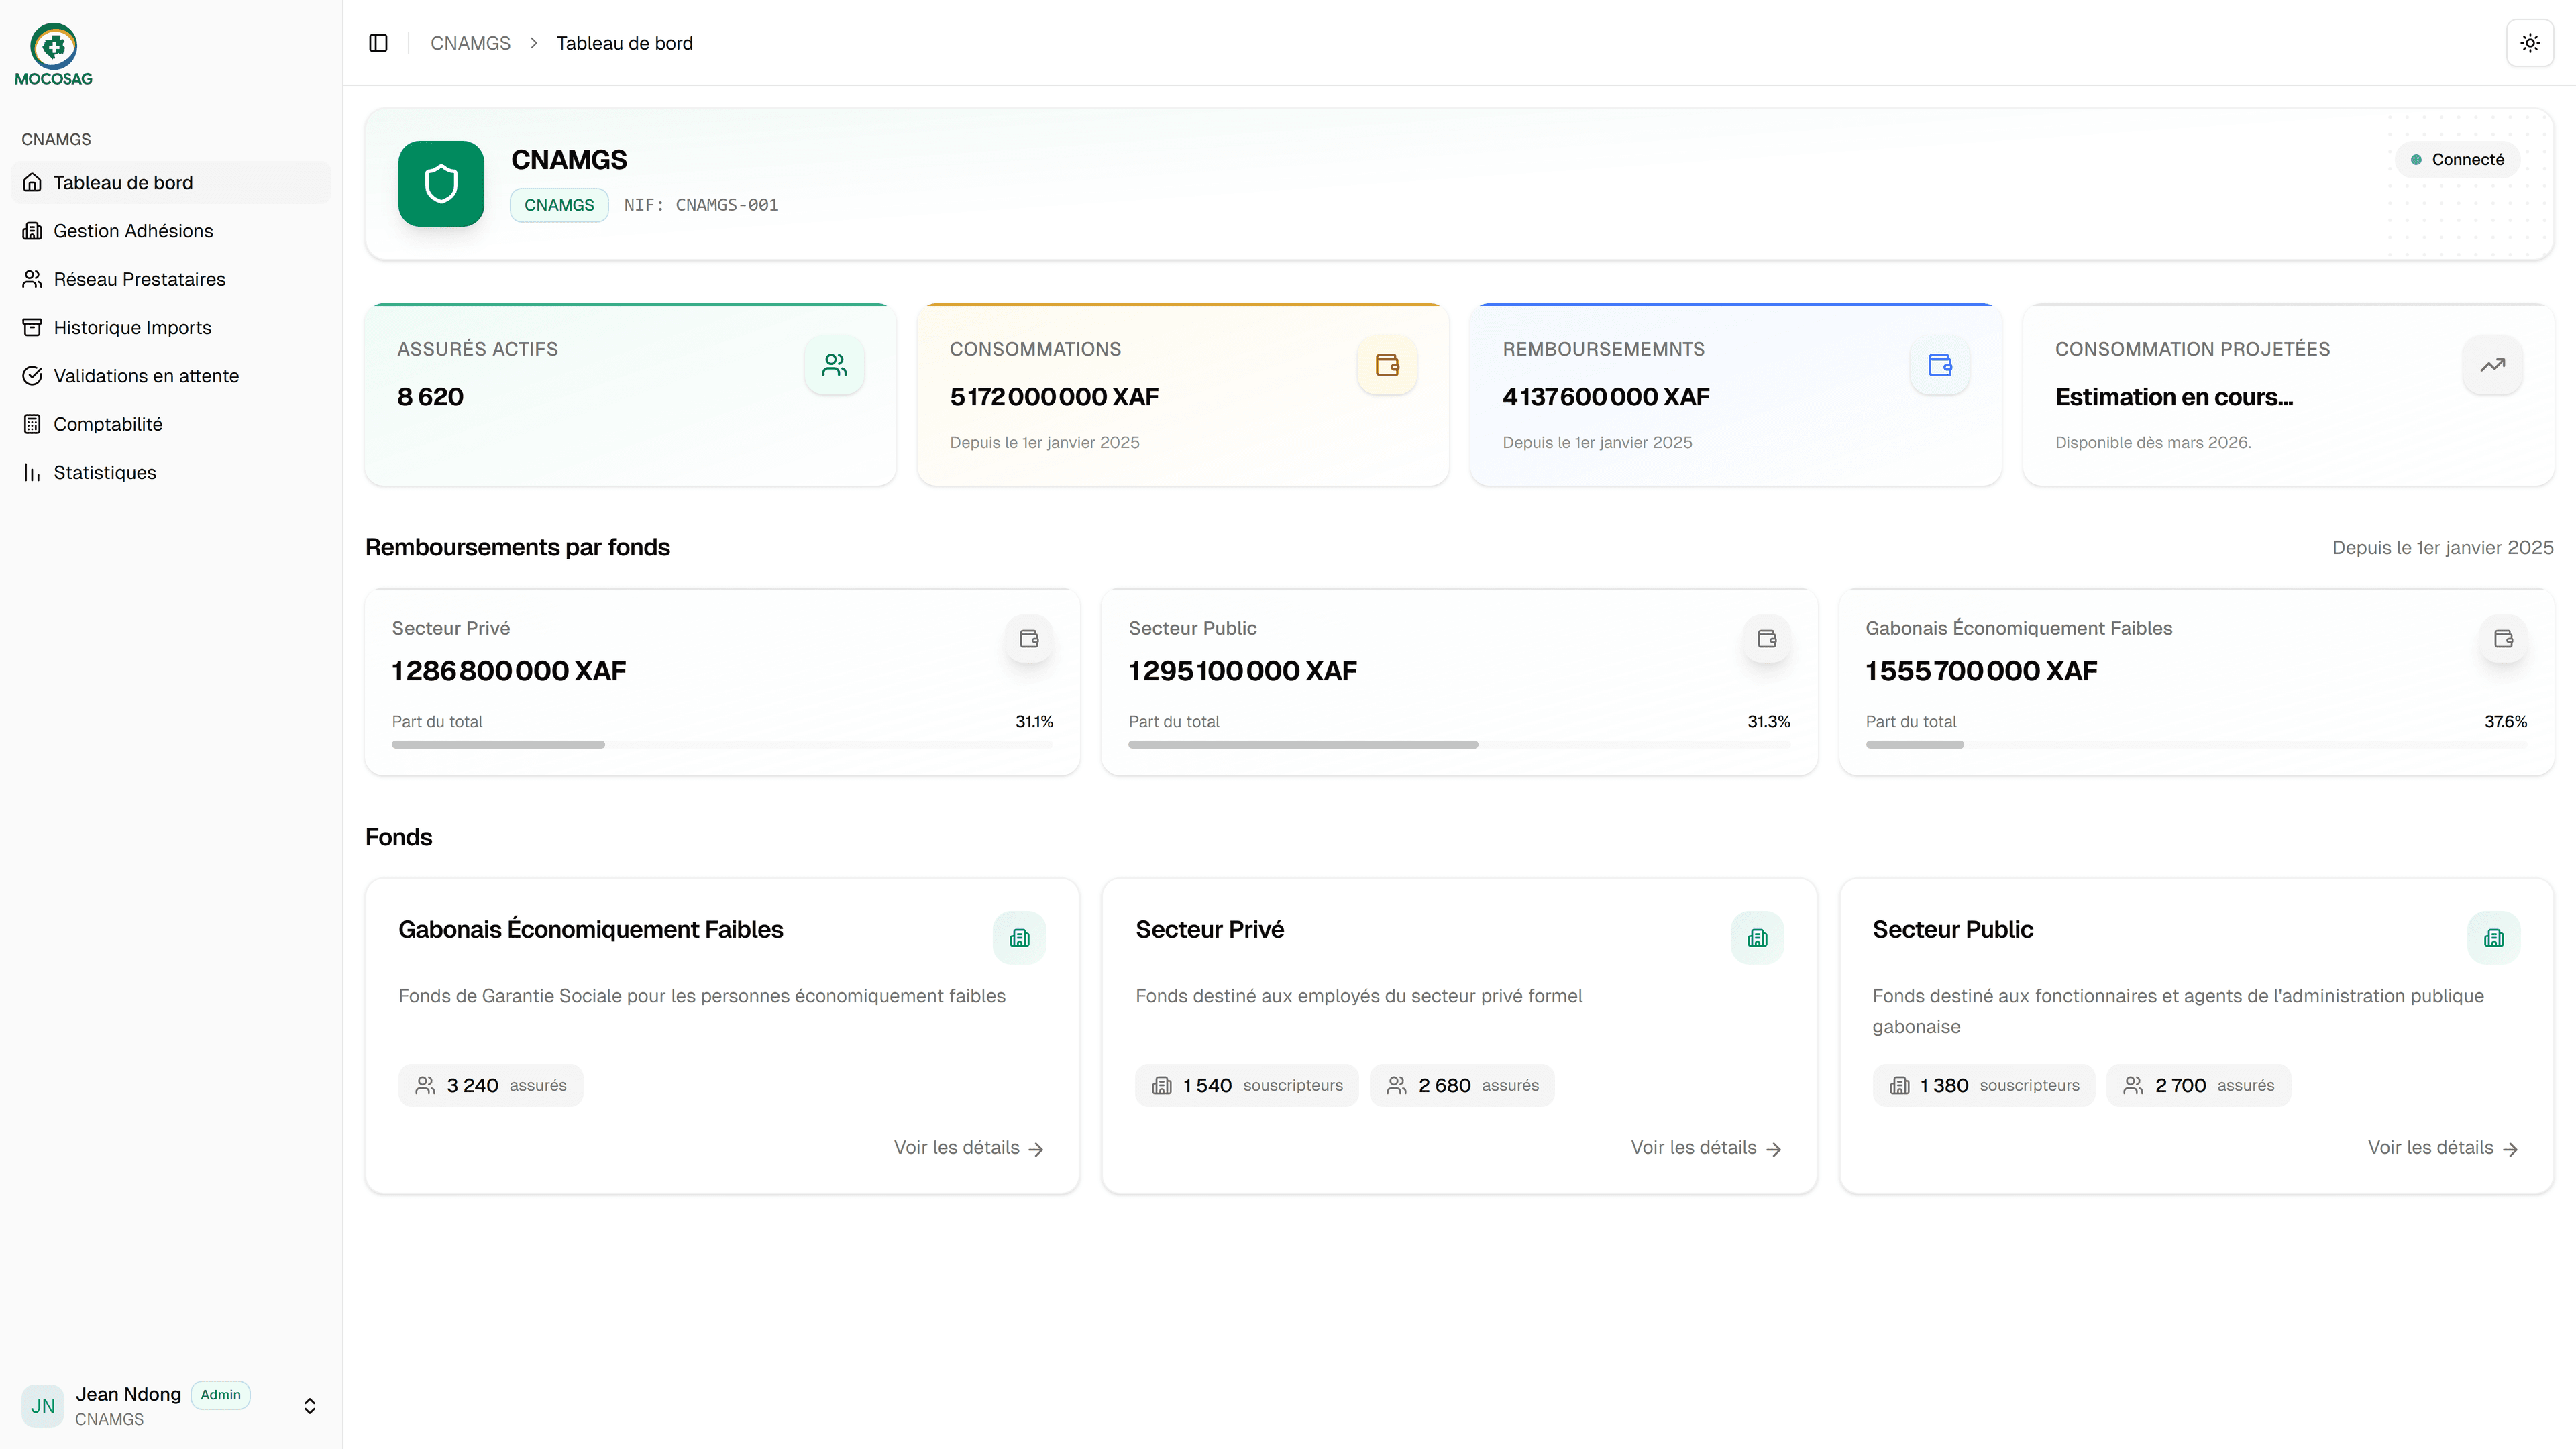Click the 5 172 000 000 XAF consumption value
2576x1449 pixels.
coord(1054,397)
